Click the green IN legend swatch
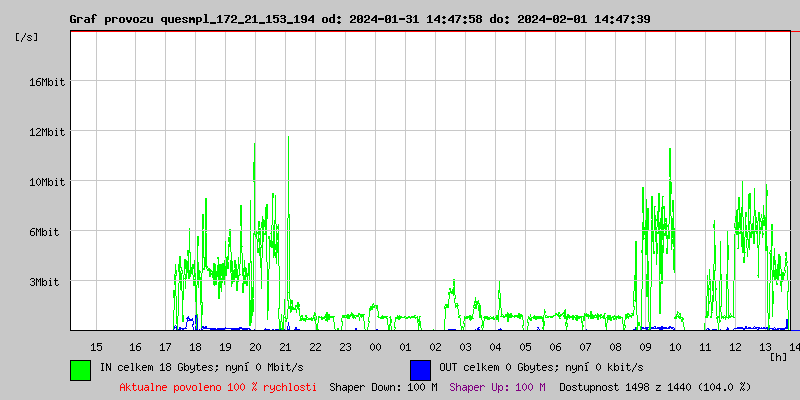The image size is (800, 400). point(80,369)
